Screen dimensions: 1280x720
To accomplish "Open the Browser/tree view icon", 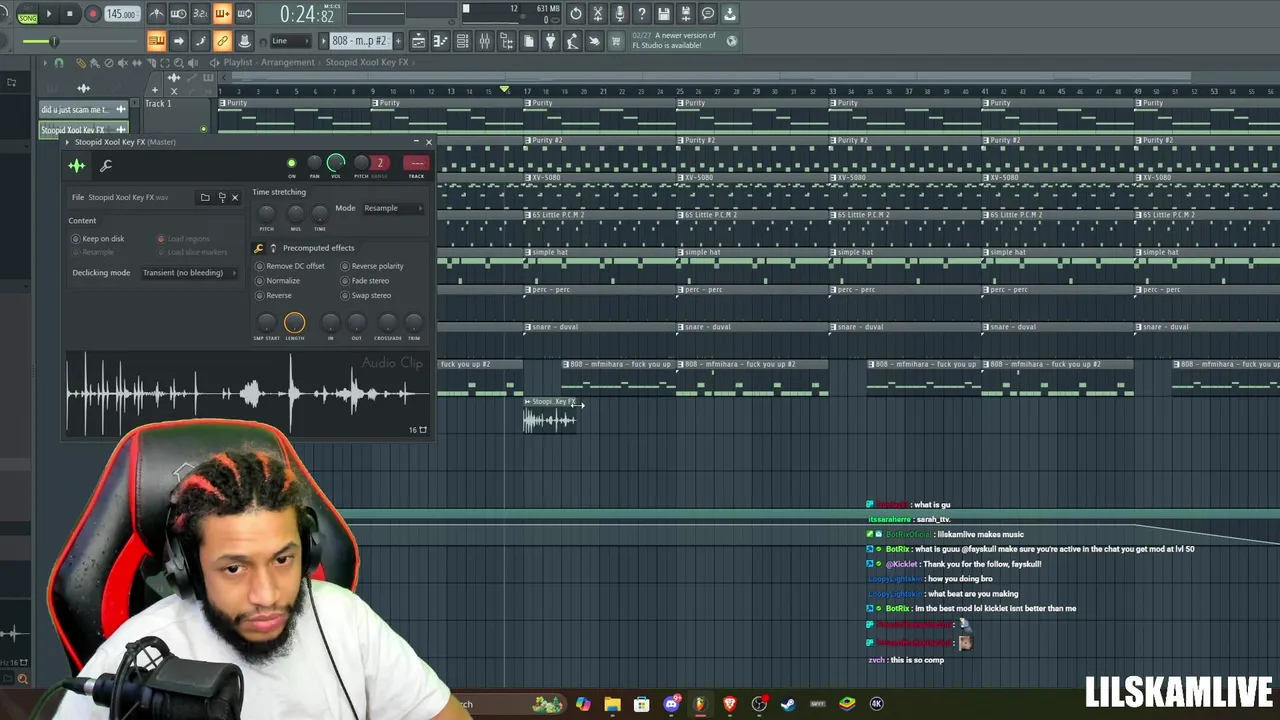I will pos(506,41).
